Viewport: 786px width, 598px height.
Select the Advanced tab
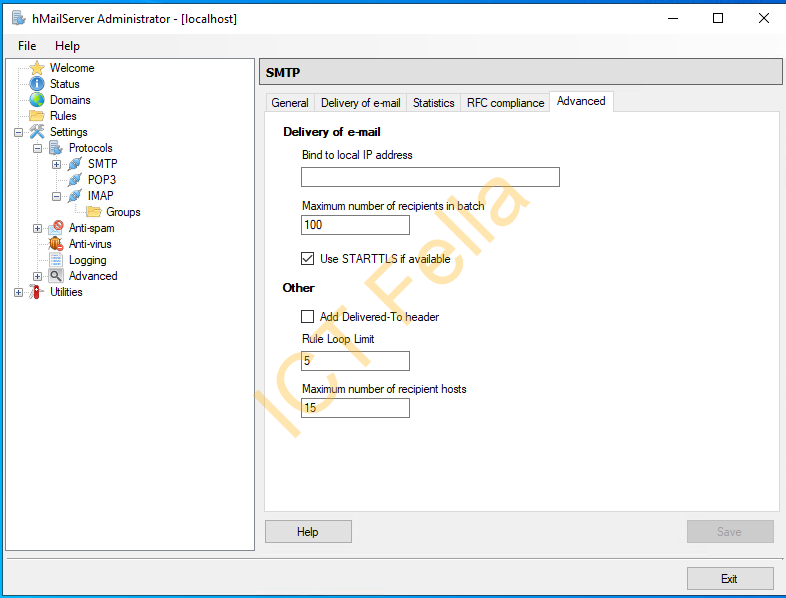581,101
